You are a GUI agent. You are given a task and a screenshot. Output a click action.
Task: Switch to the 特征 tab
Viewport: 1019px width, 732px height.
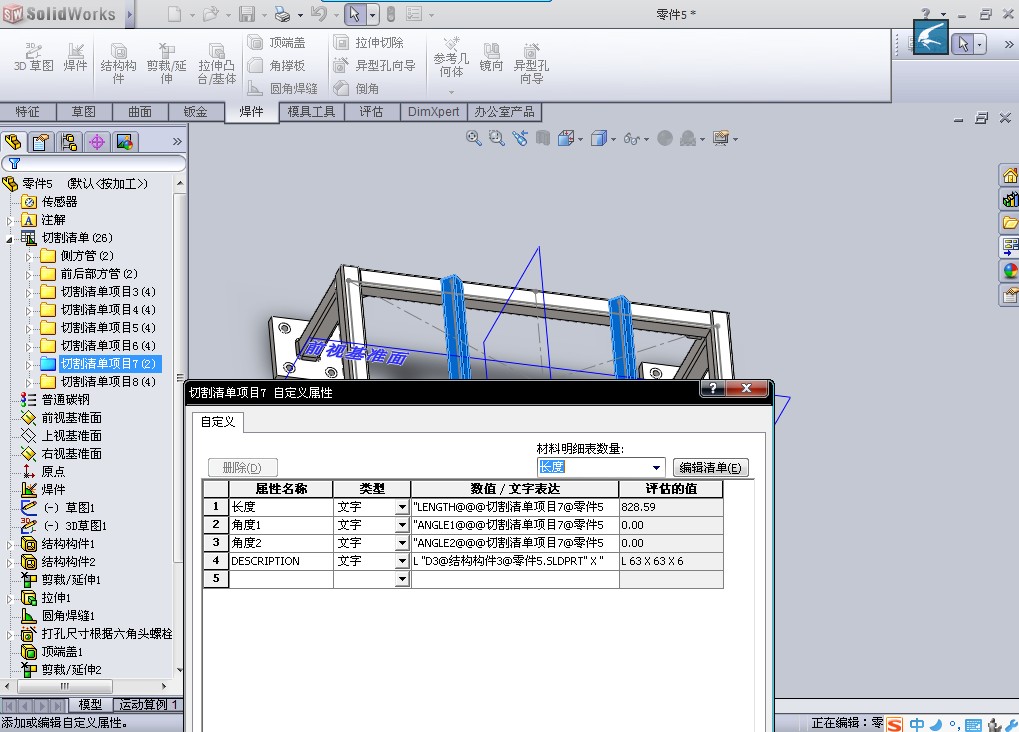(x=27, y=112)
